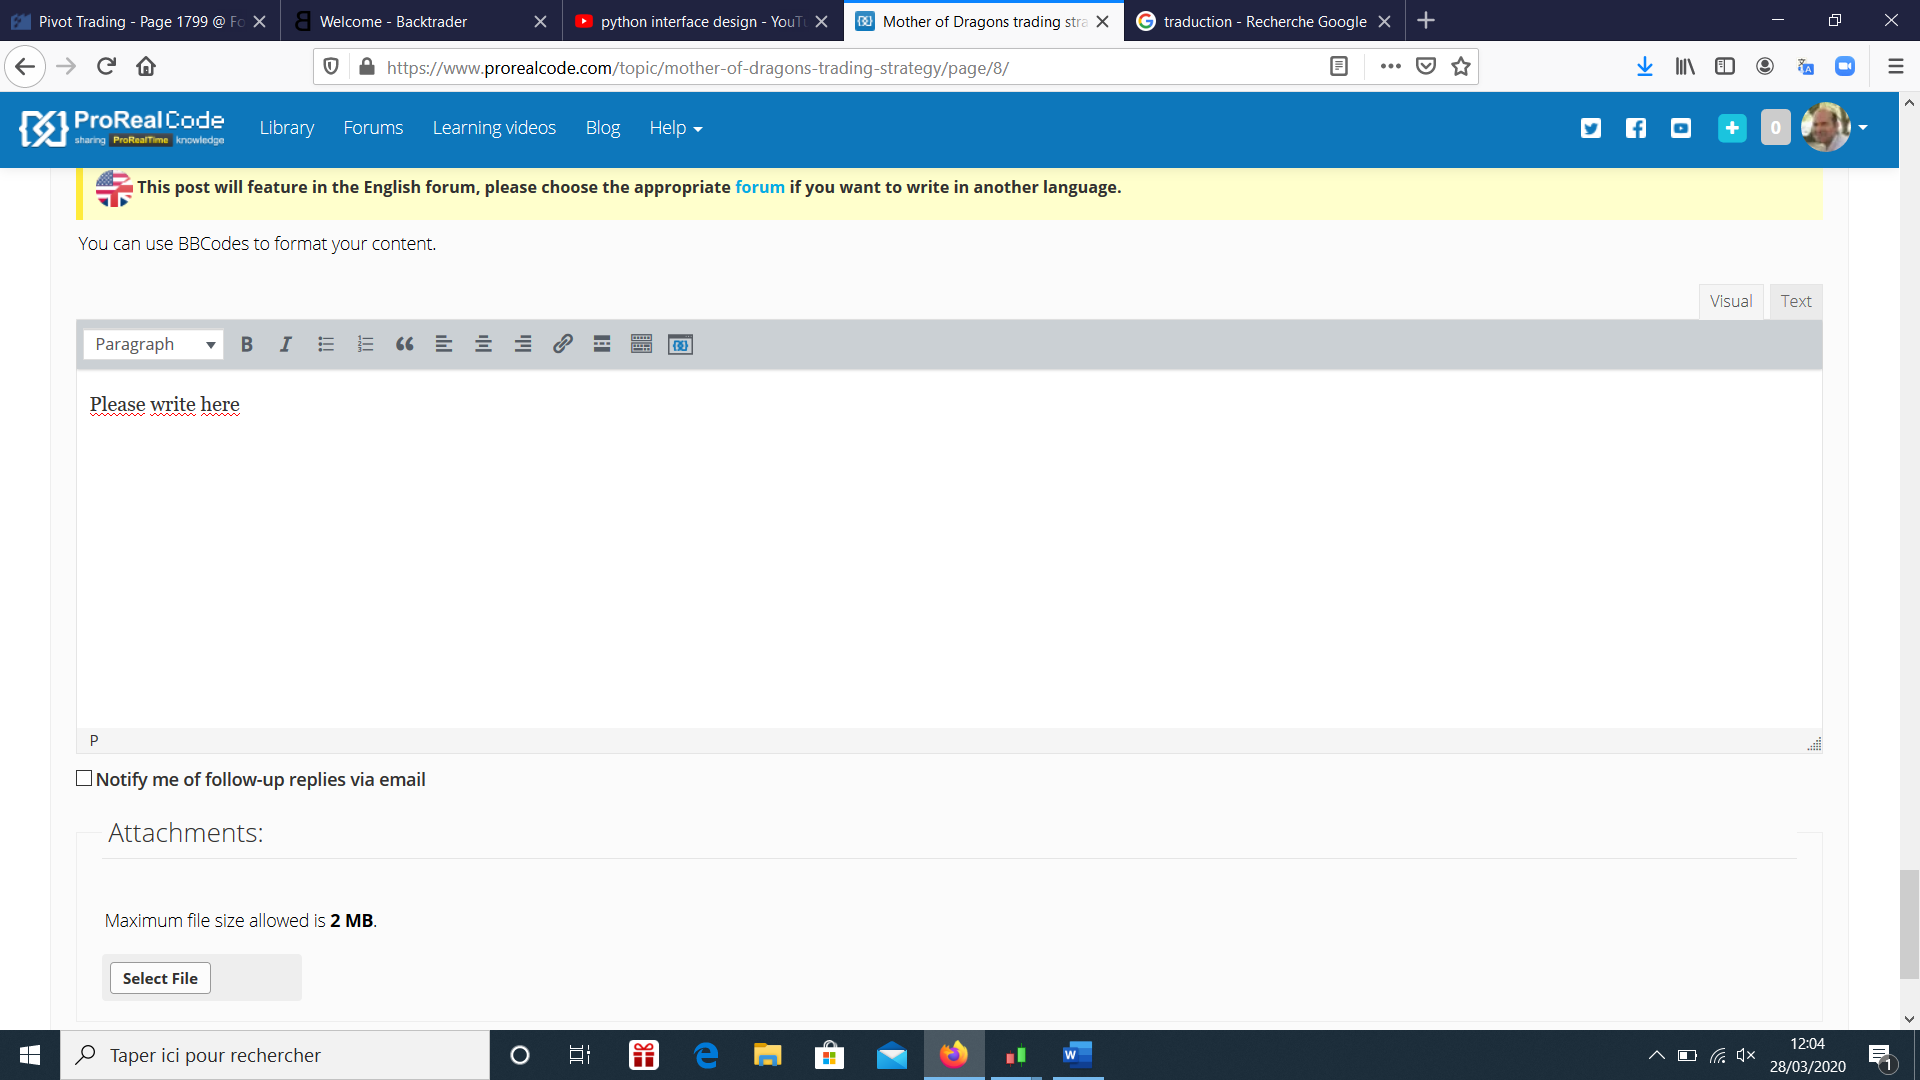
Task: Apply italic formatting in editor
Action: pyautogui.click(x=286, y=344)
